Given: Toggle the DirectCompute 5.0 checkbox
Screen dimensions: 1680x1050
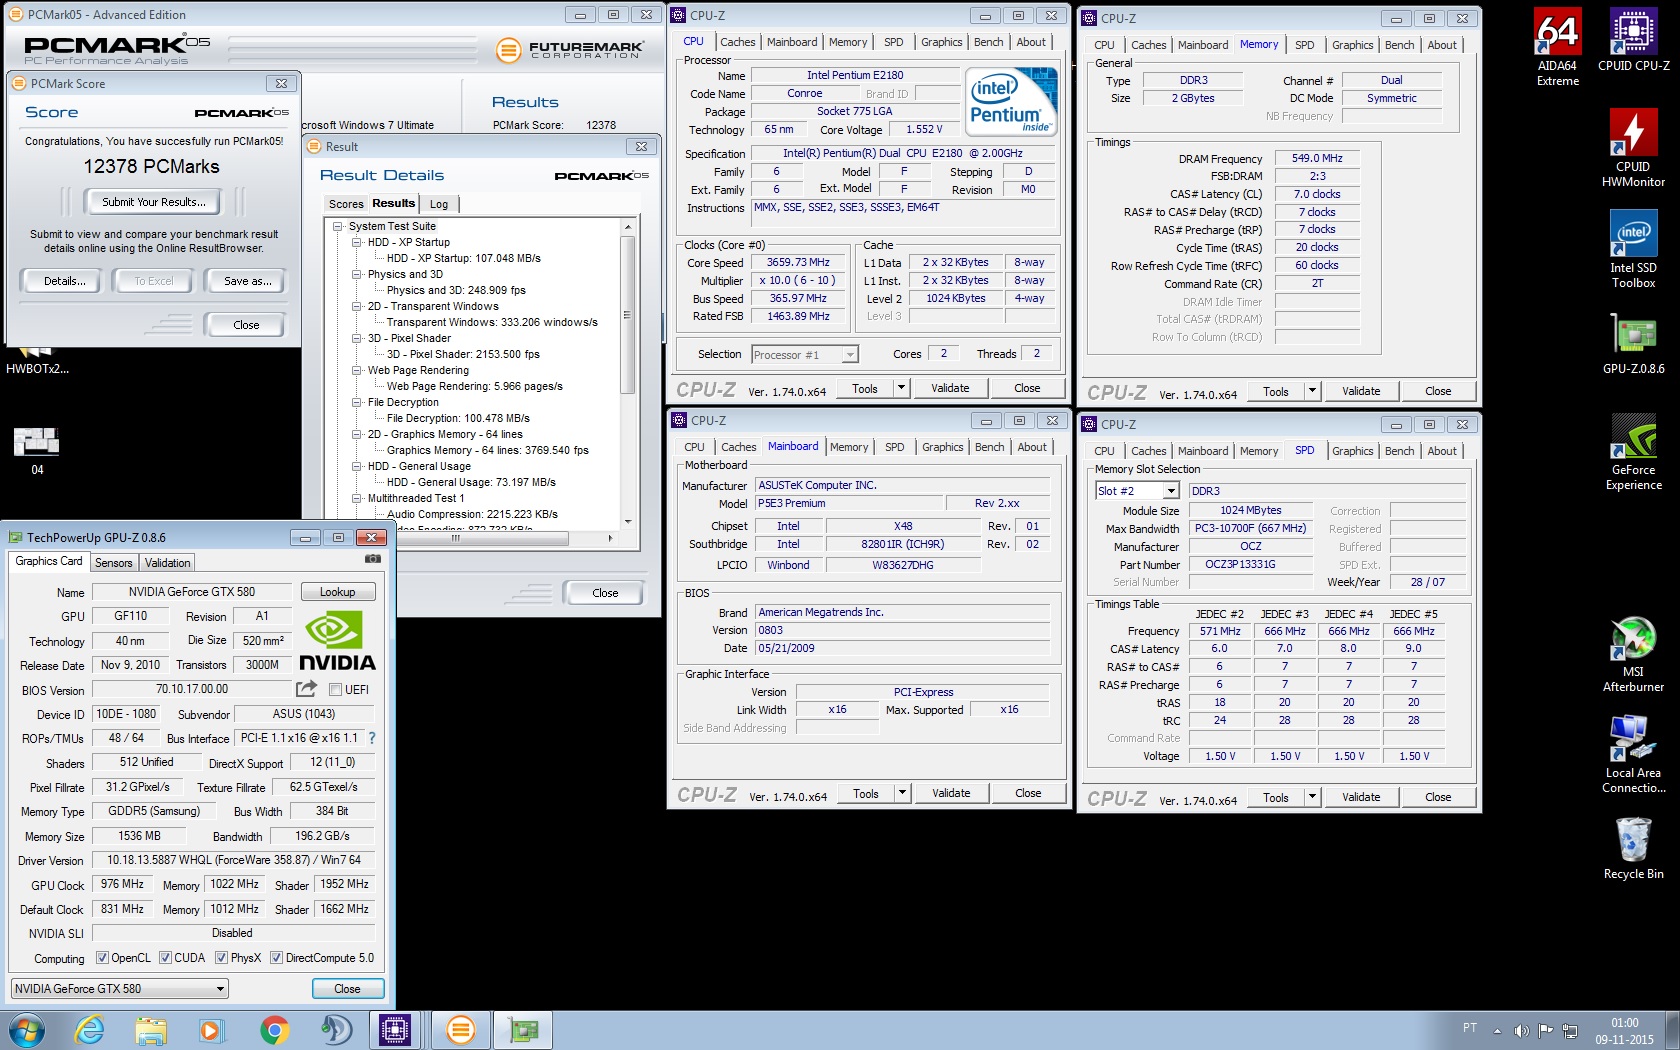Looking at the screenshot, I should 277,958.
